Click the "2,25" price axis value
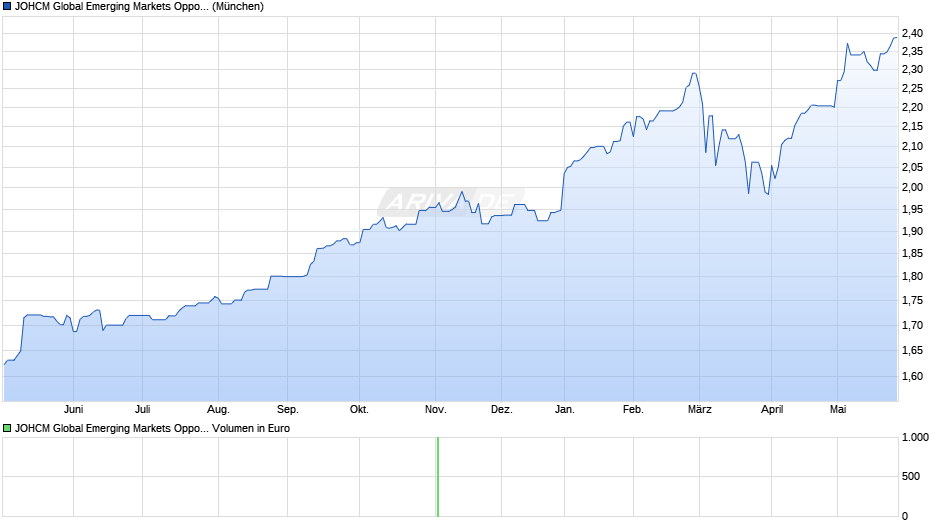940x526 pixels. [x=912, y=89]
